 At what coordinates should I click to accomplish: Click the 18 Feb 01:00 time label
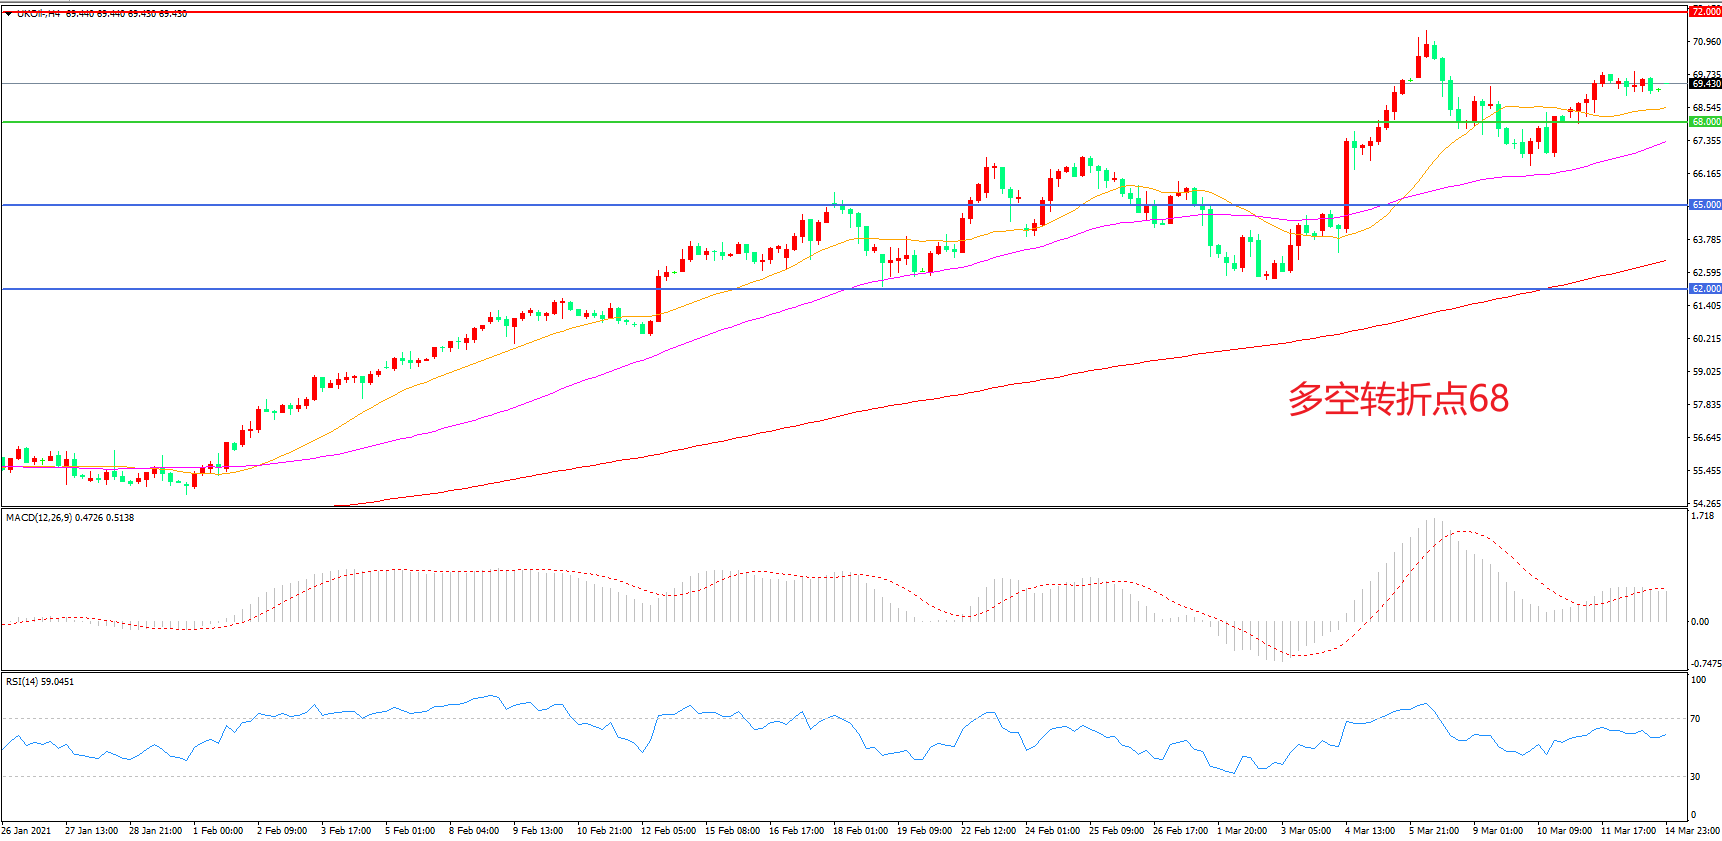tap(860, 831)
